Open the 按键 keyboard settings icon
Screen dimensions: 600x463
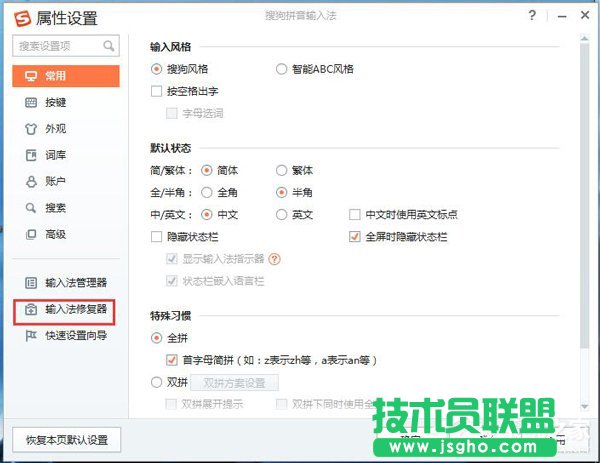[30, 102]
